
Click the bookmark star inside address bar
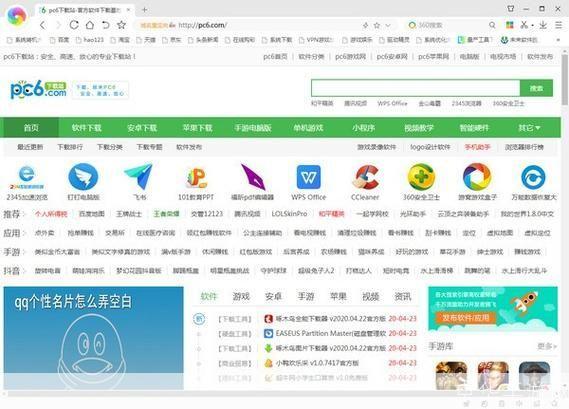(x=377, y=25)
